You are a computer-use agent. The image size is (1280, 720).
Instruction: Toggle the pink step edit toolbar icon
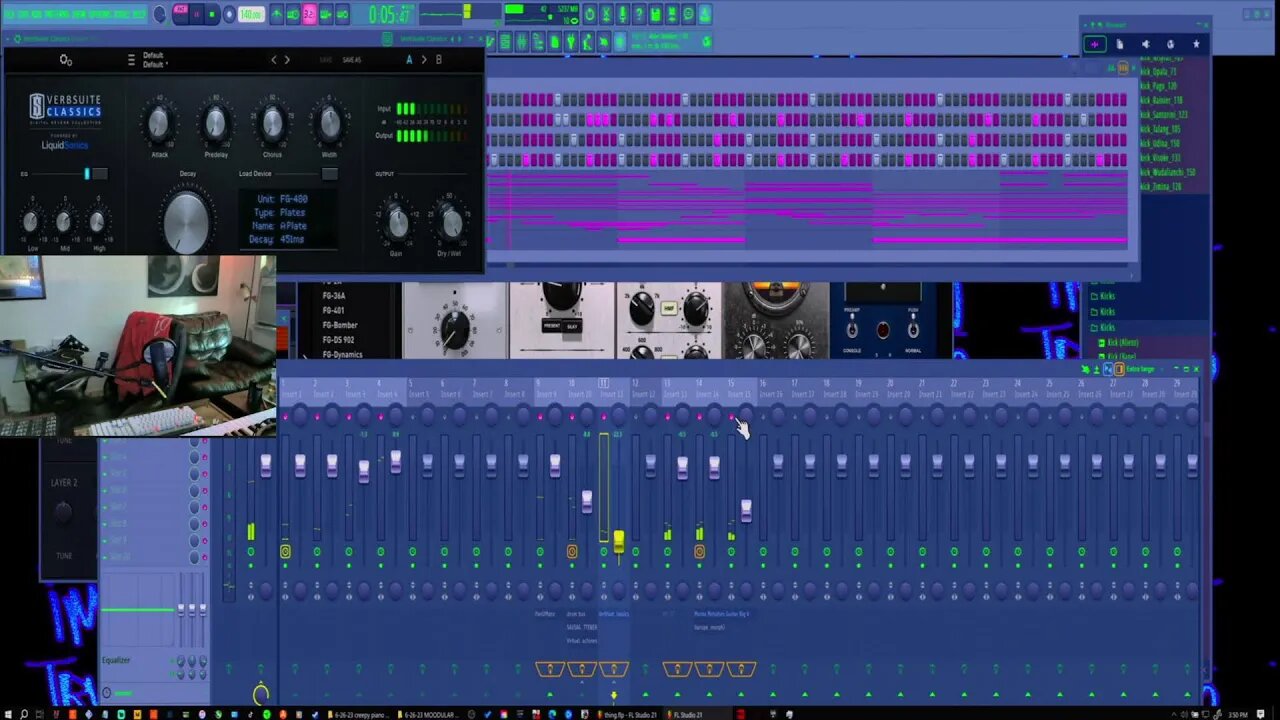click(309, 14)
